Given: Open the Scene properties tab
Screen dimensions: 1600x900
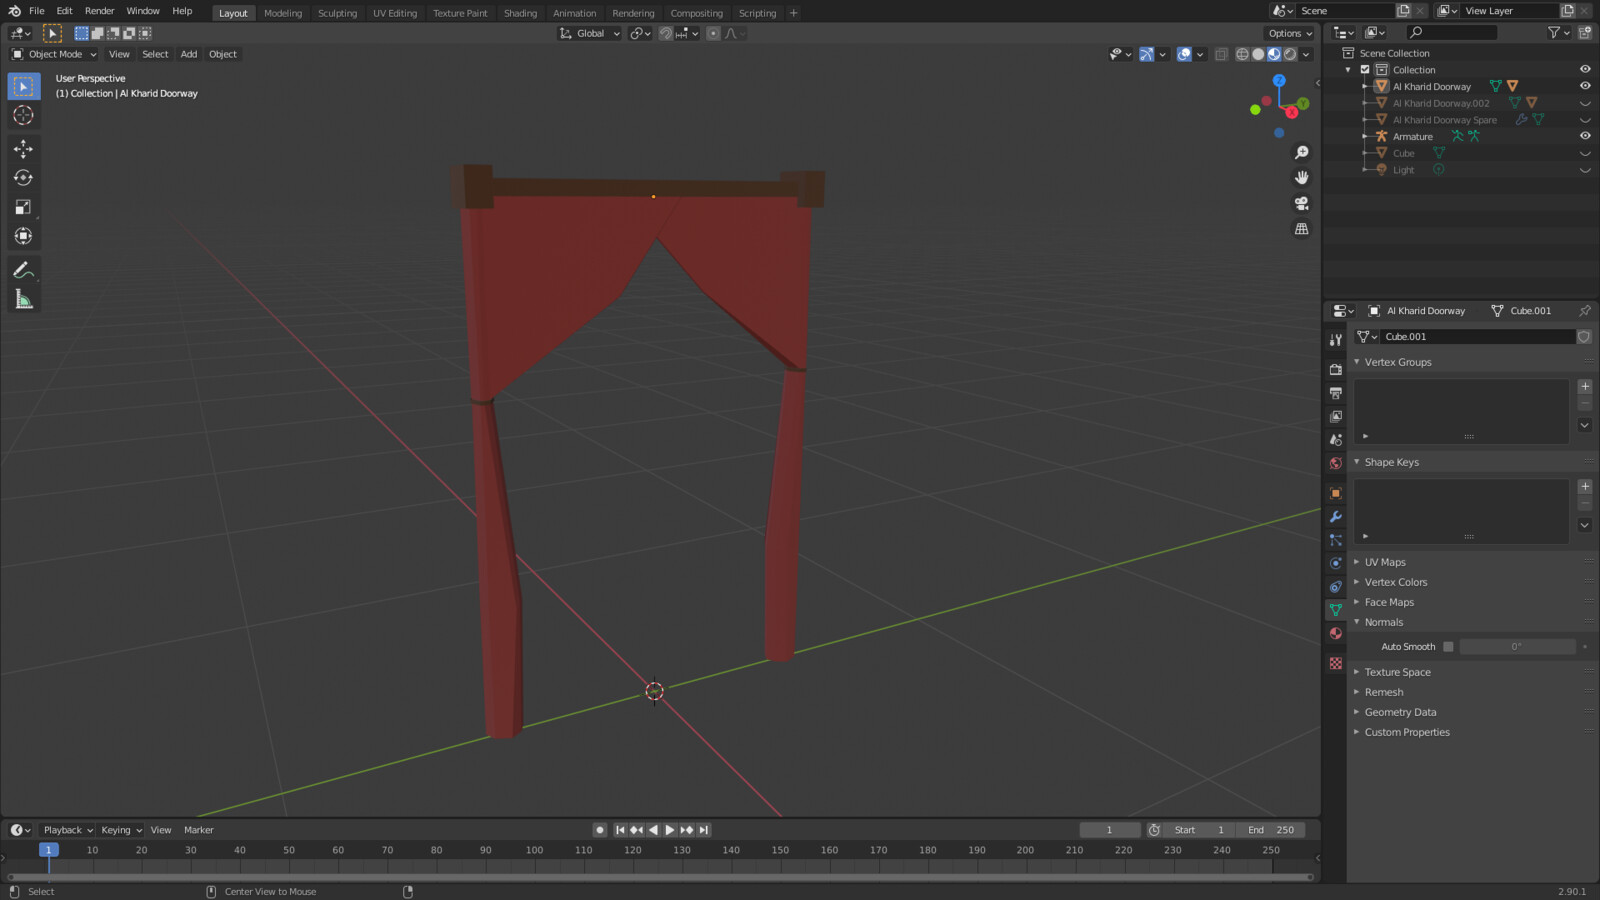Looking at the screenshot, I should point(1336,440).
